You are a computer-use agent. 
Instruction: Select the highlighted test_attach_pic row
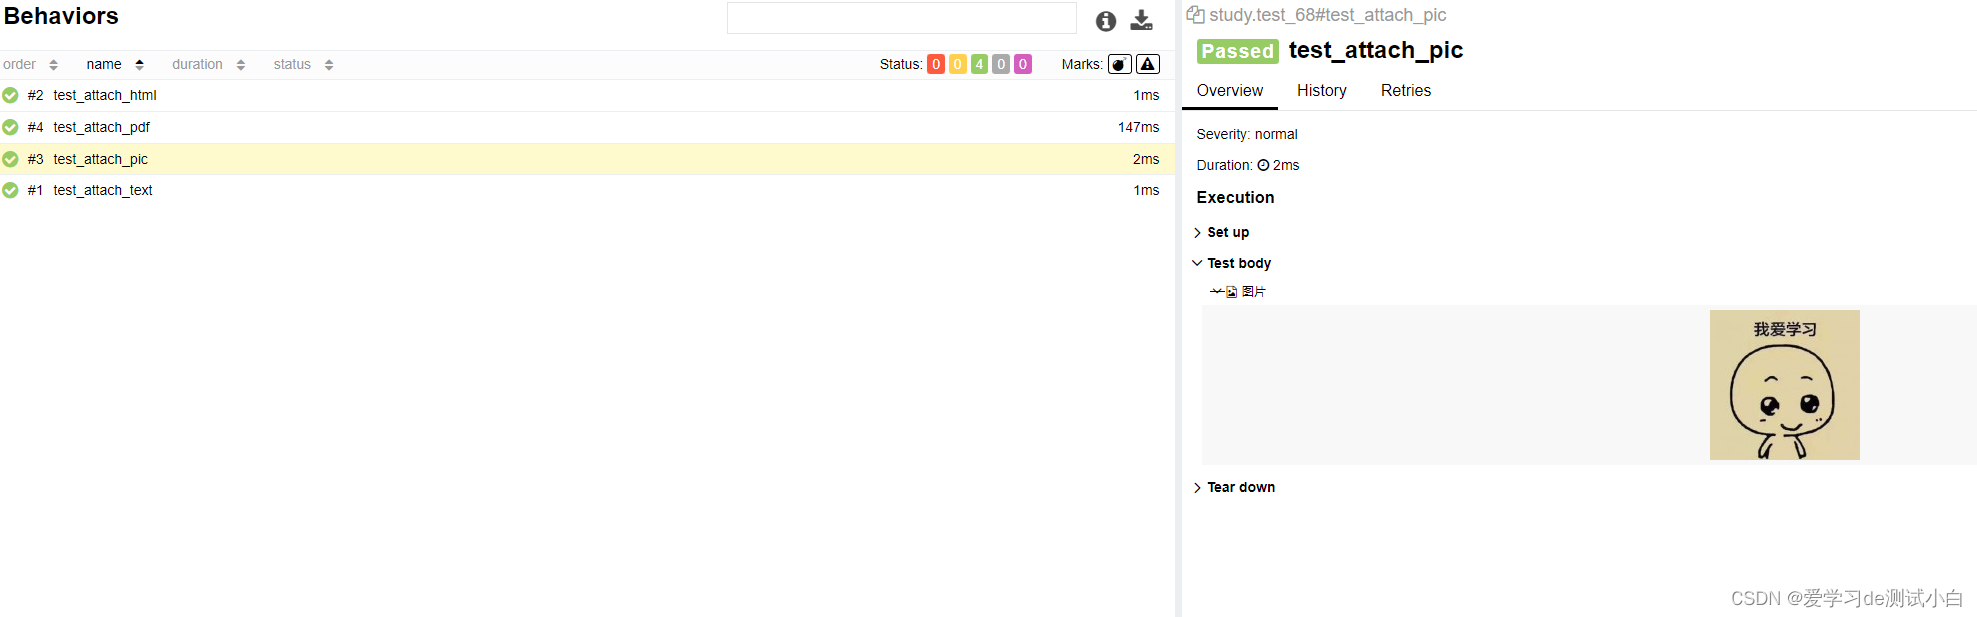pos(587,159)
